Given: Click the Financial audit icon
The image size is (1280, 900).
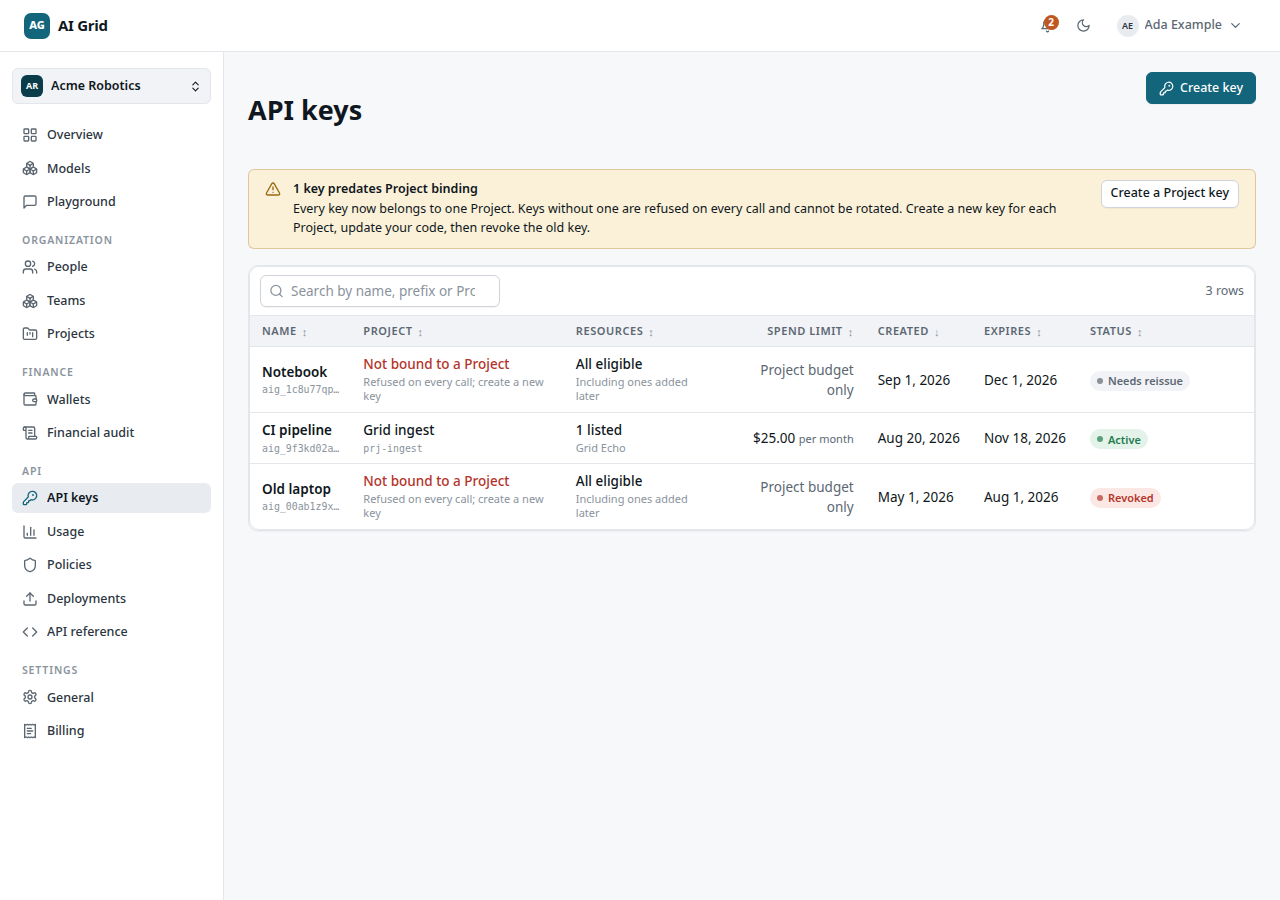Looking at the screenshot, I should (30, 433).
